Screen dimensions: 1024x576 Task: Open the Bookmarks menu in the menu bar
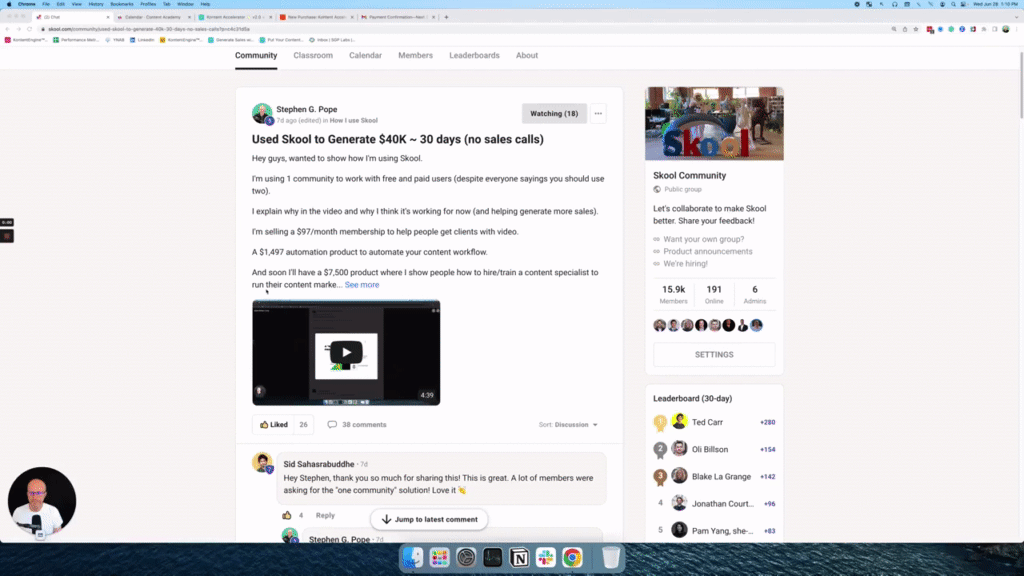(x=123, y=4)
